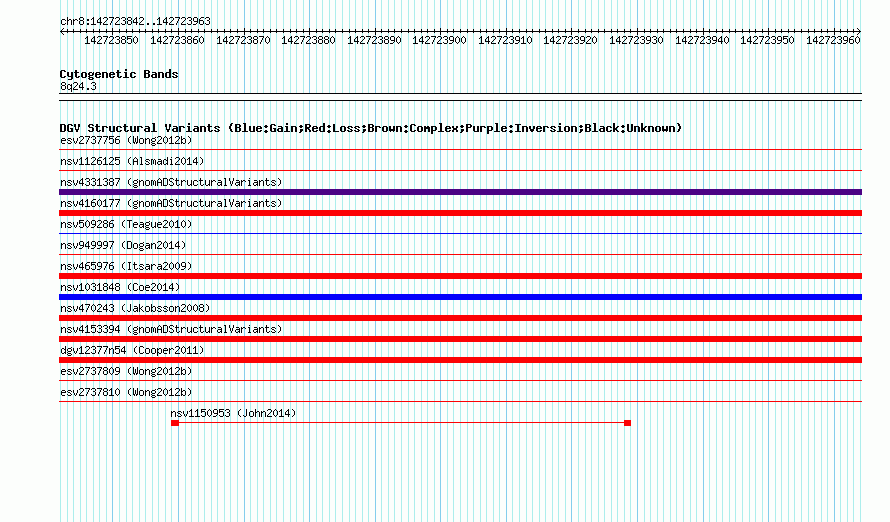Click the thick red loss bar under nsv4160177
This screenshot has width=890, height=522.
(x=460, y=213)
